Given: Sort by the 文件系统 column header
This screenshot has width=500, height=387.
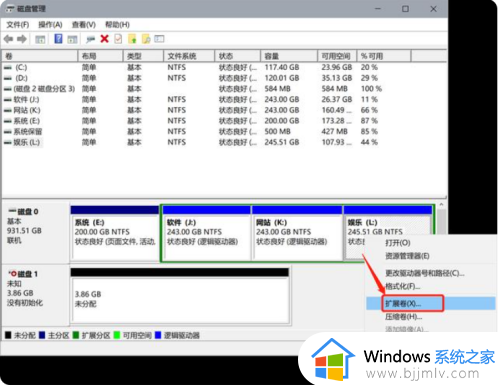Looking at the screenshot, I should click(189, 56).
